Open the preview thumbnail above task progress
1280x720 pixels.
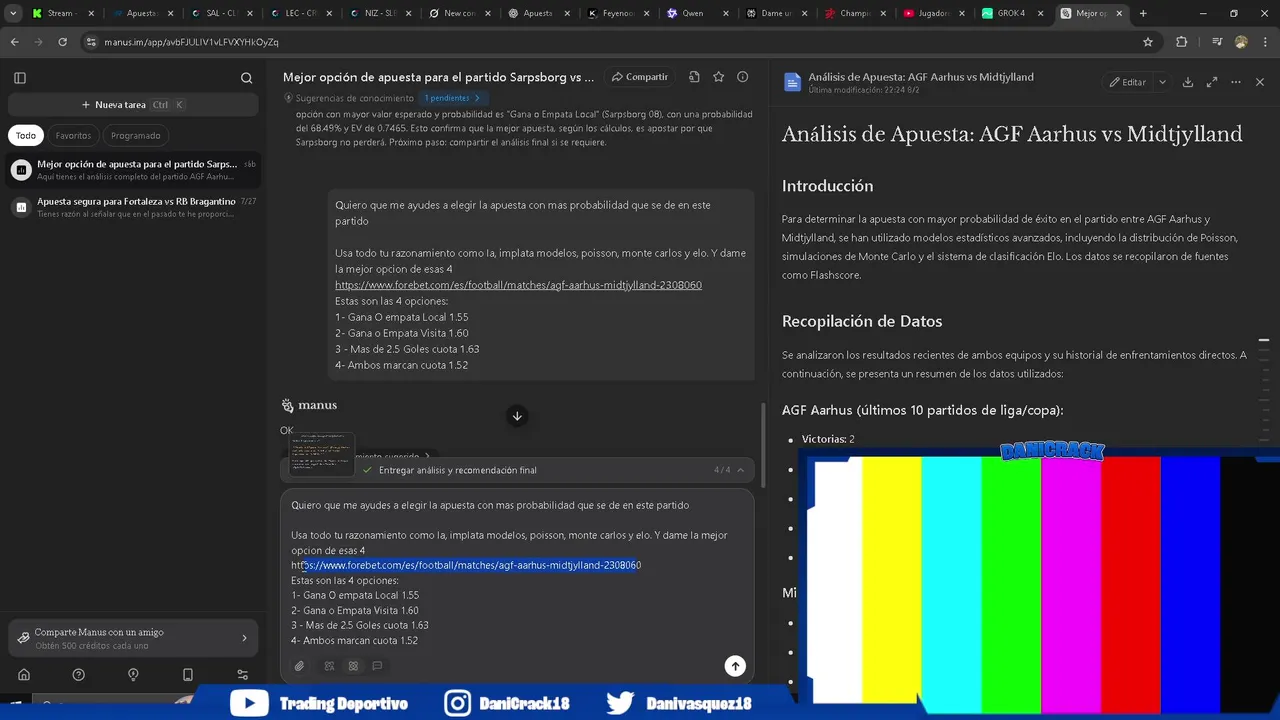[x=322, y=454]
